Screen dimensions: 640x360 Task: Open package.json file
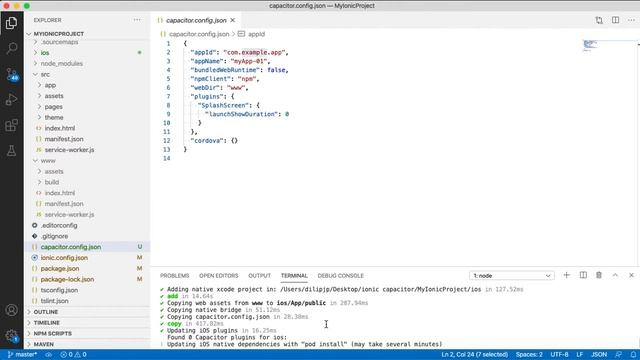pos(60,269)
